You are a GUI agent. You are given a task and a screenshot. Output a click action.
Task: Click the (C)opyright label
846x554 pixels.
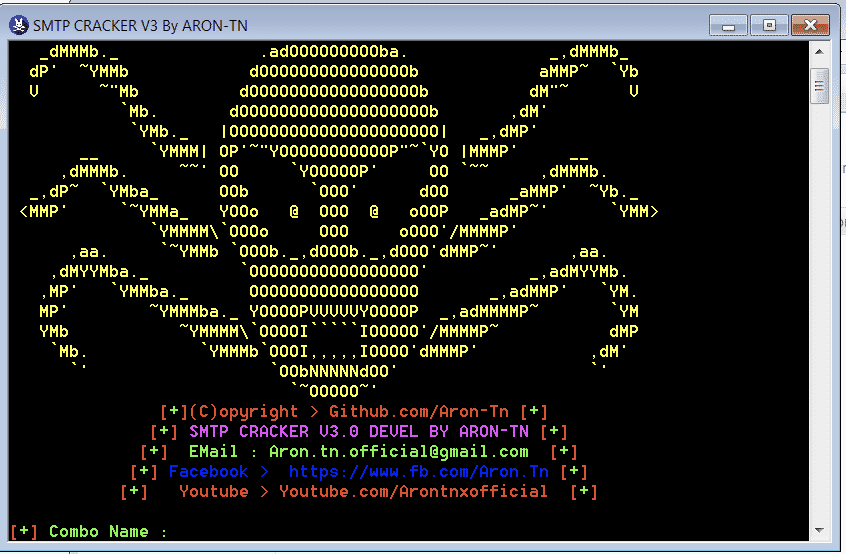click(x=243, y=412)
